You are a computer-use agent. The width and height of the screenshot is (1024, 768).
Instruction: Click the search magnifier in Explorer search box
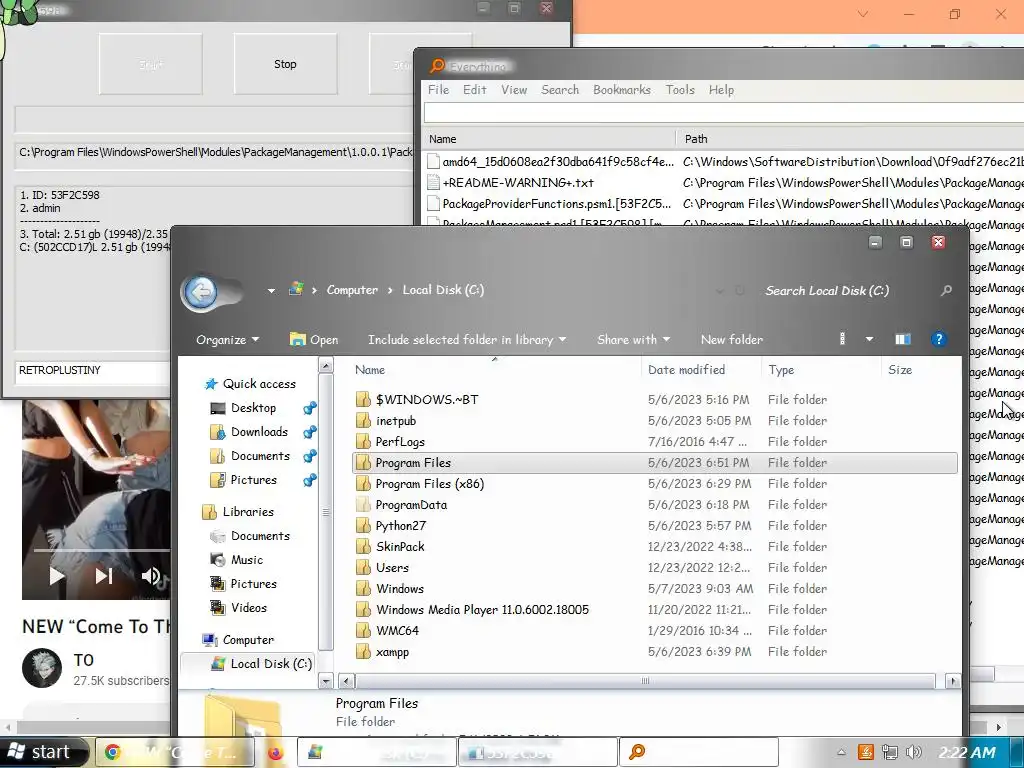946,291
